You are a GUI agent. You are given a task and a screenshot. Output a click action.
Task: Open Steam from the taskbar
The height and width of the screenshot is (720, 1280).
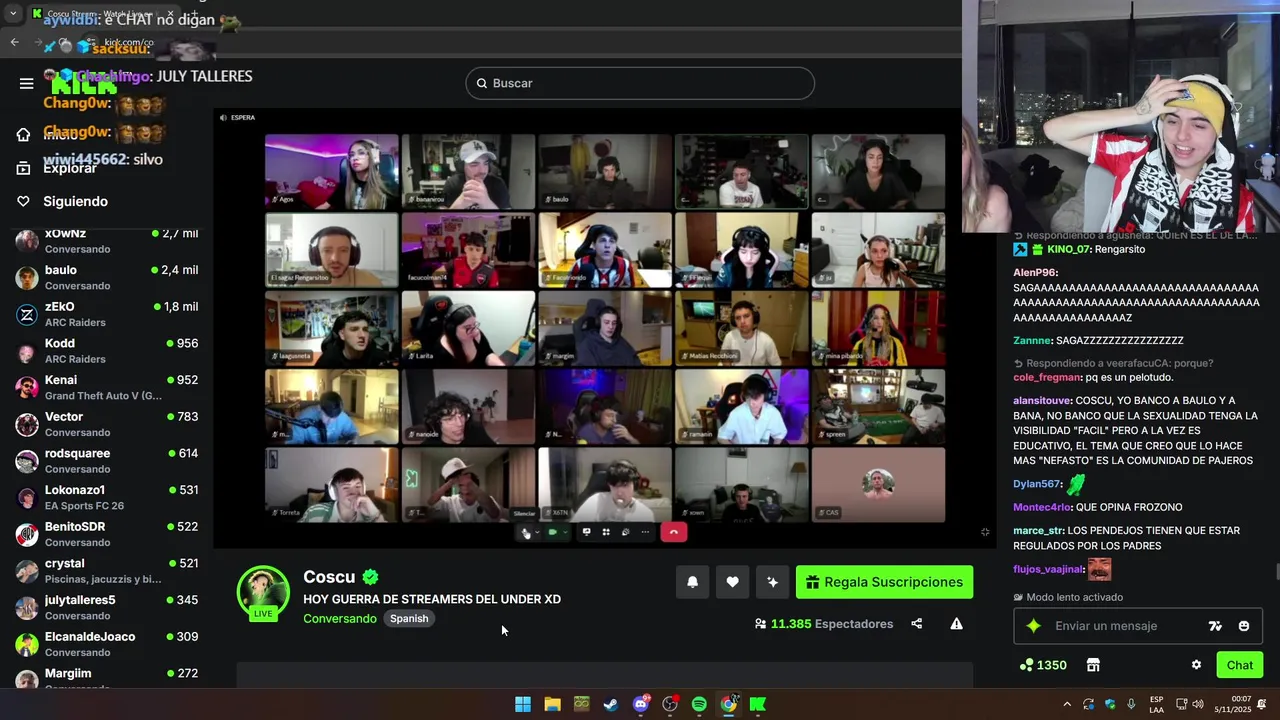[611, 704]
